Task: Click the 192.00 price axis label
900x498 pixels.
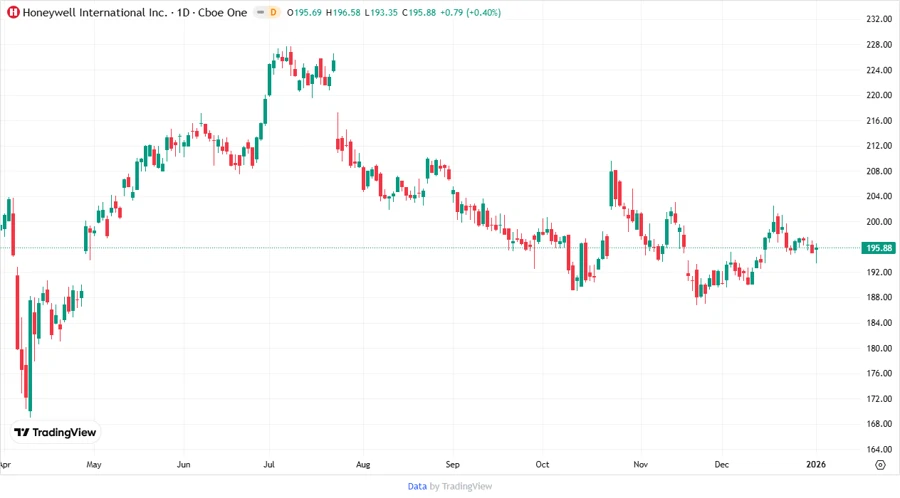Action: point(879,272)
